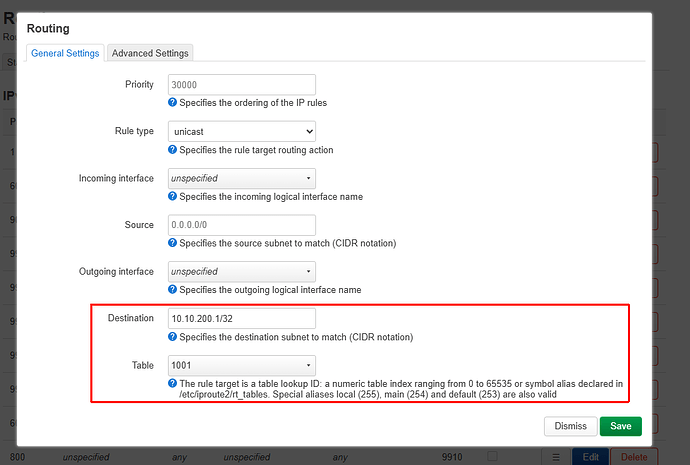690x465 pixels.
Task: Open the Rule type unicast dropdown
Action: 242,131
